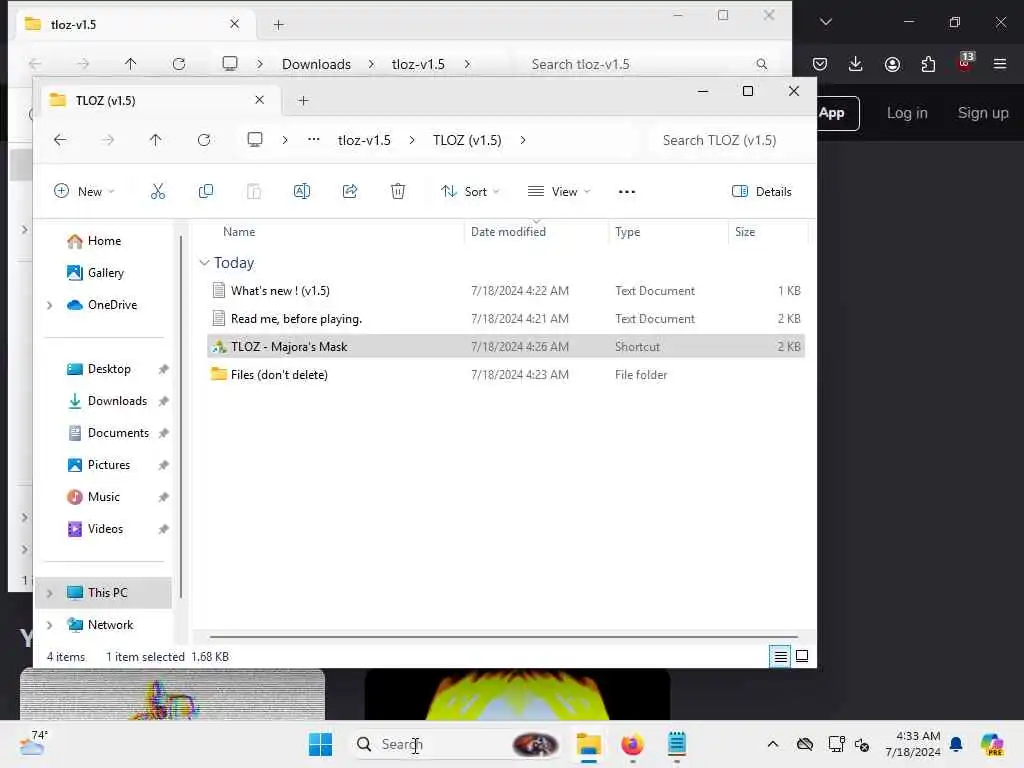Switch to large thumbnails view icon in status bar

pyautogui.click(x=802, y=656)
